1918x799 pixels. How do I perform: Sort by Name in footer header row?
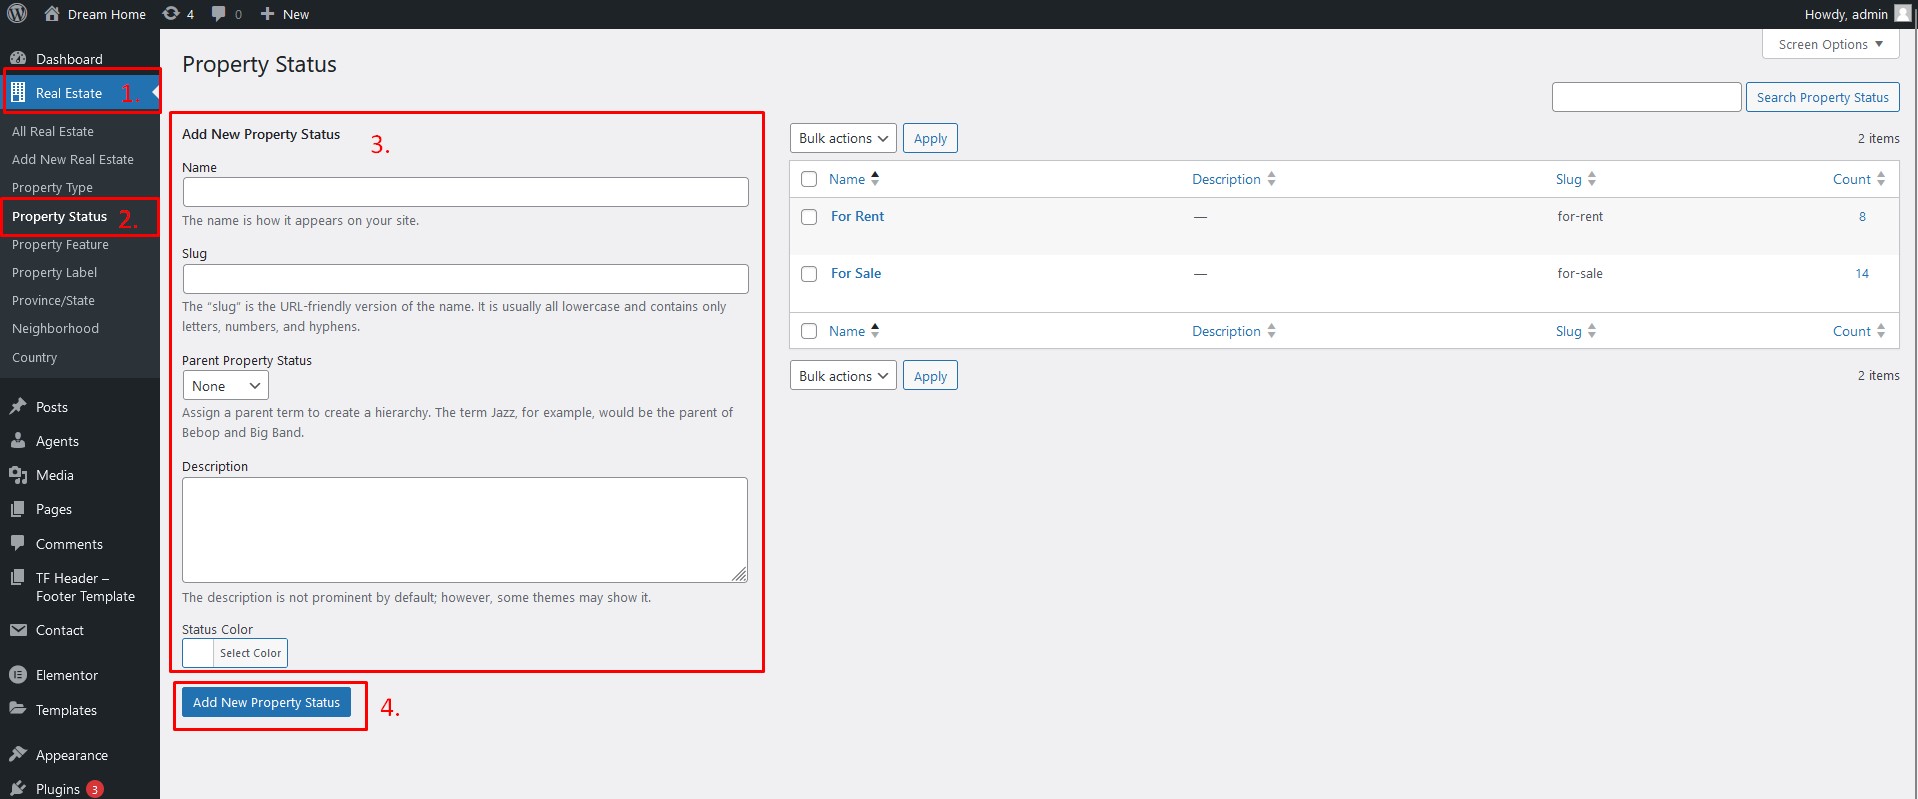click(854, 331)
